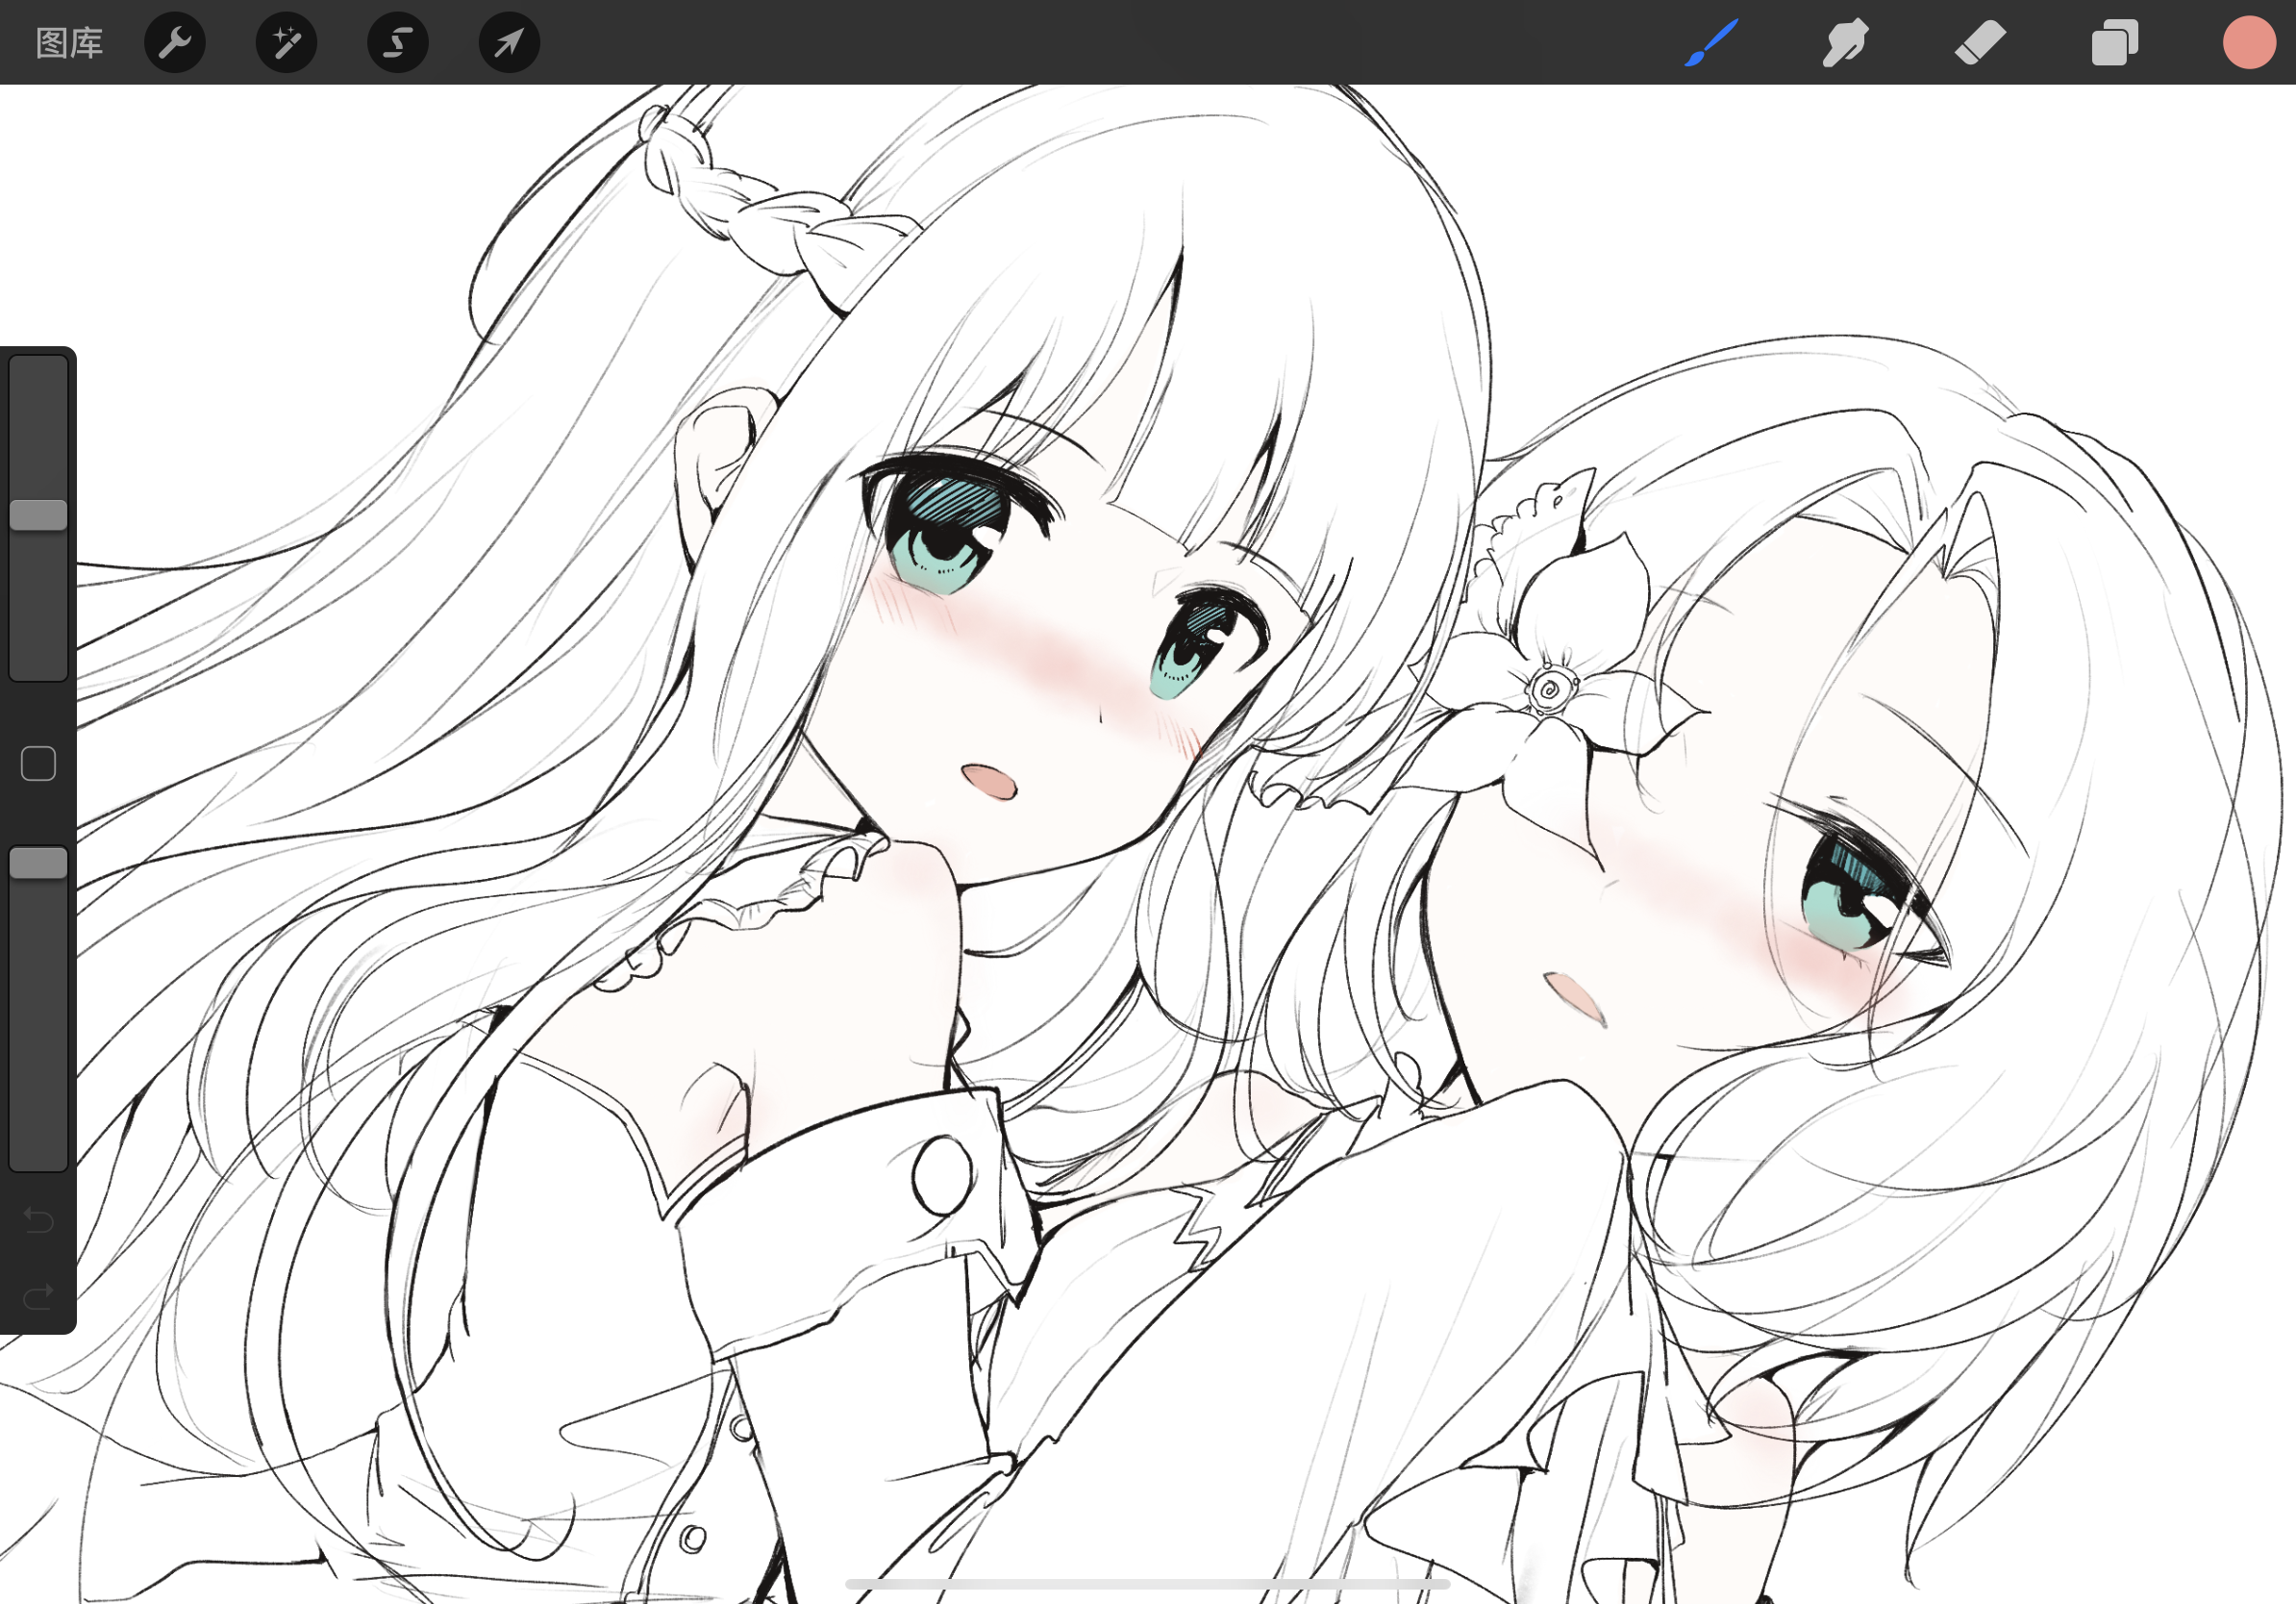Open the Layers panel
Image resolution: width=2296 pixels, height=1604 pixels.
tap(2114, 43)
